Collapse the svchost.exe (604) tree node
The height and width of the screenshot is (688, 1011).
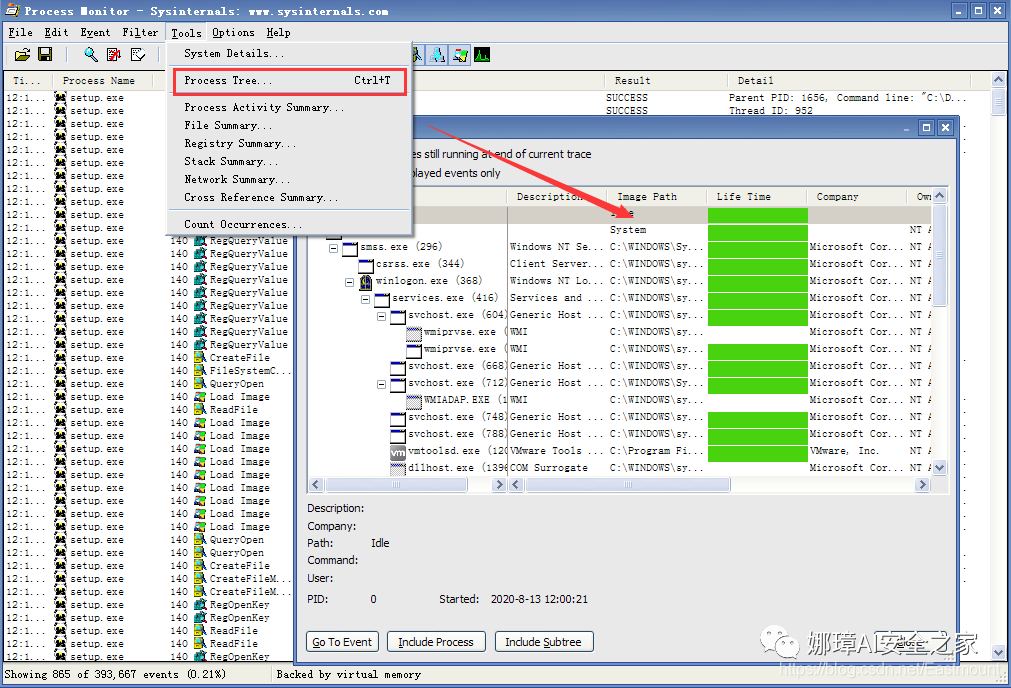pos(382,316)
